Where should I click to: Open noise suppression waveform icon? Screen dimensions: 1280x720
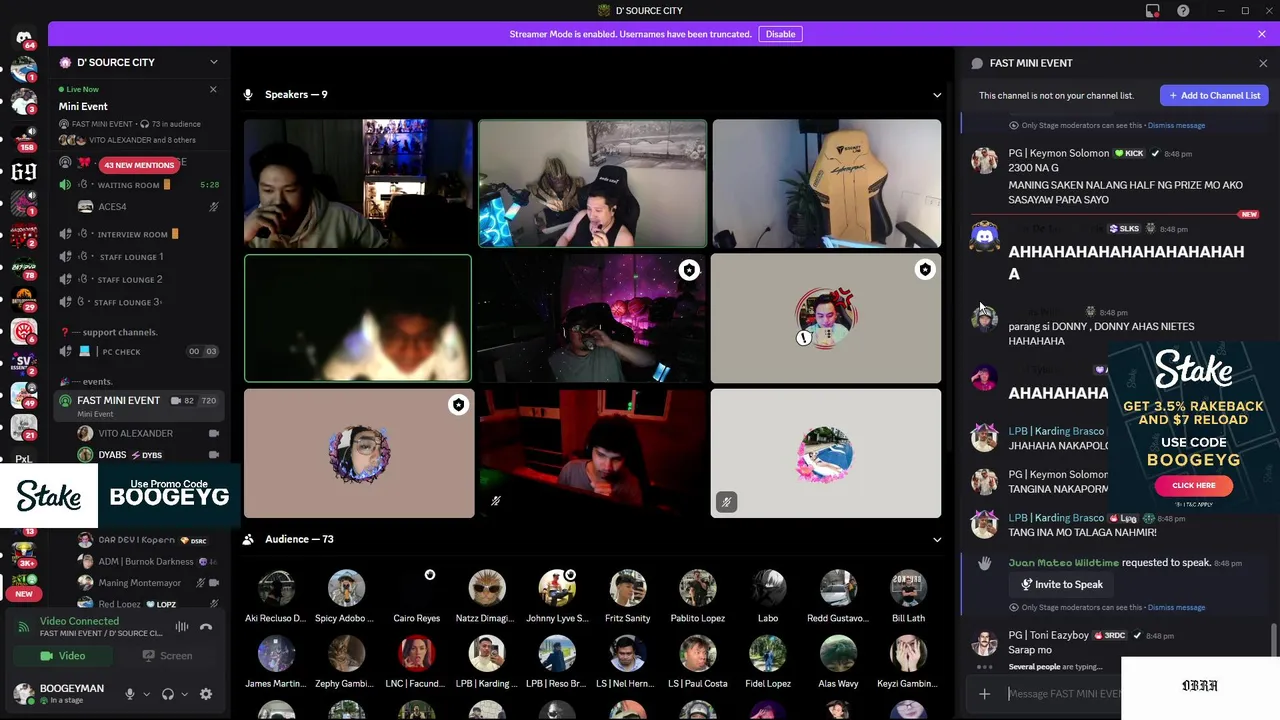point(182,627)
